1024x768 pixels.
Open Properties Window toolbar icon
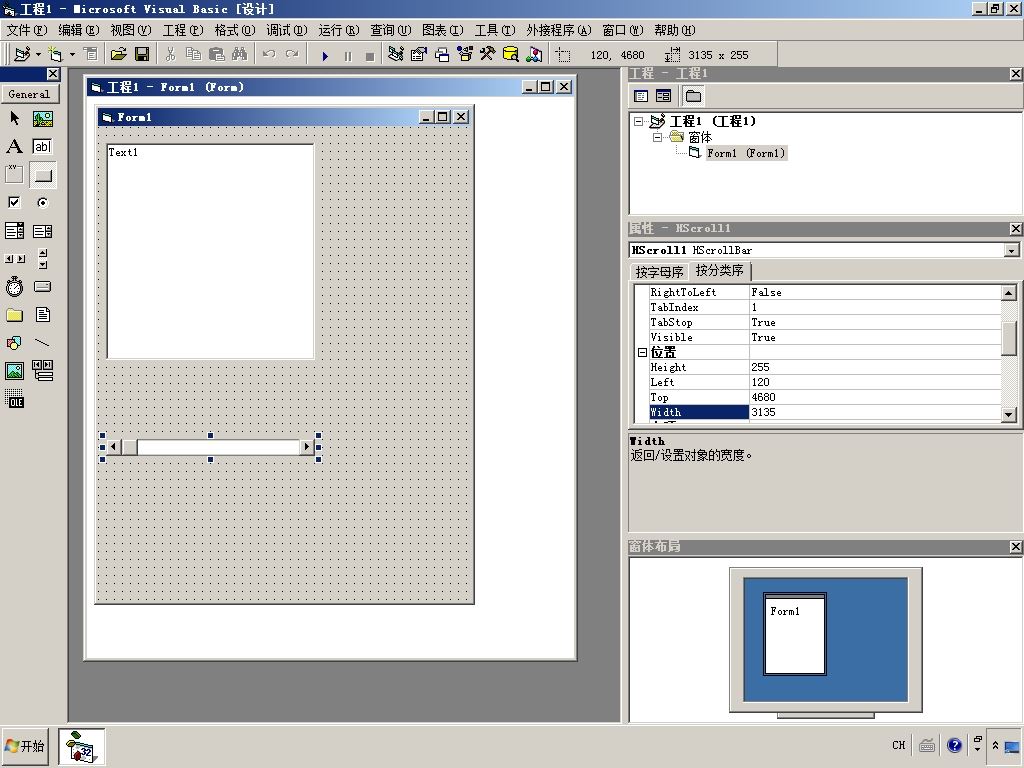419,55
